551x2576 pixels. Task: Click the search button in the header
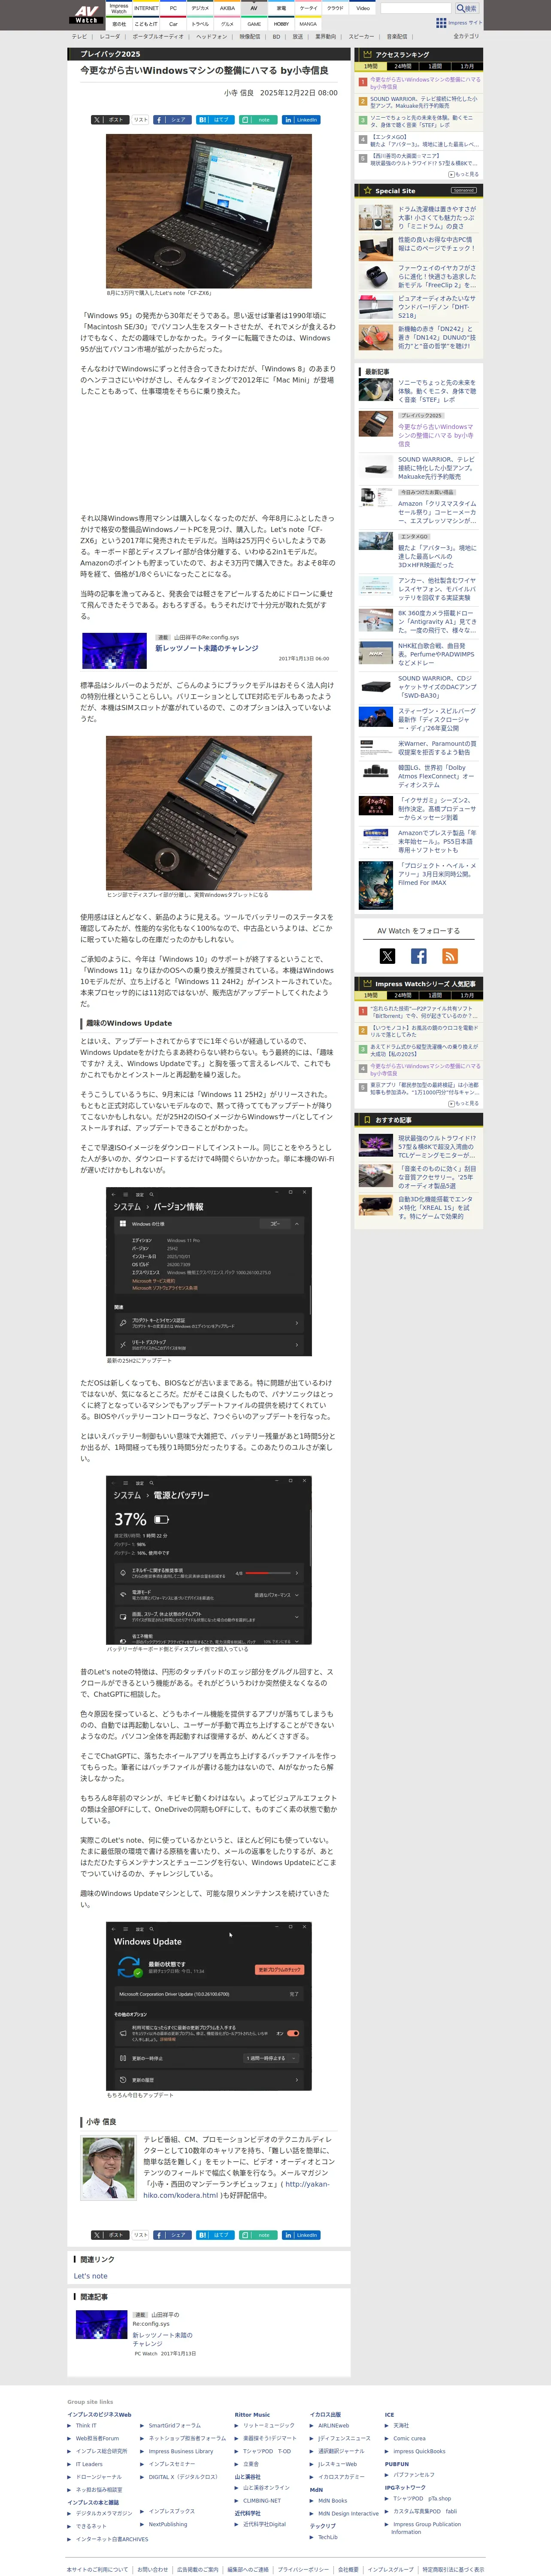pos(467,8)
